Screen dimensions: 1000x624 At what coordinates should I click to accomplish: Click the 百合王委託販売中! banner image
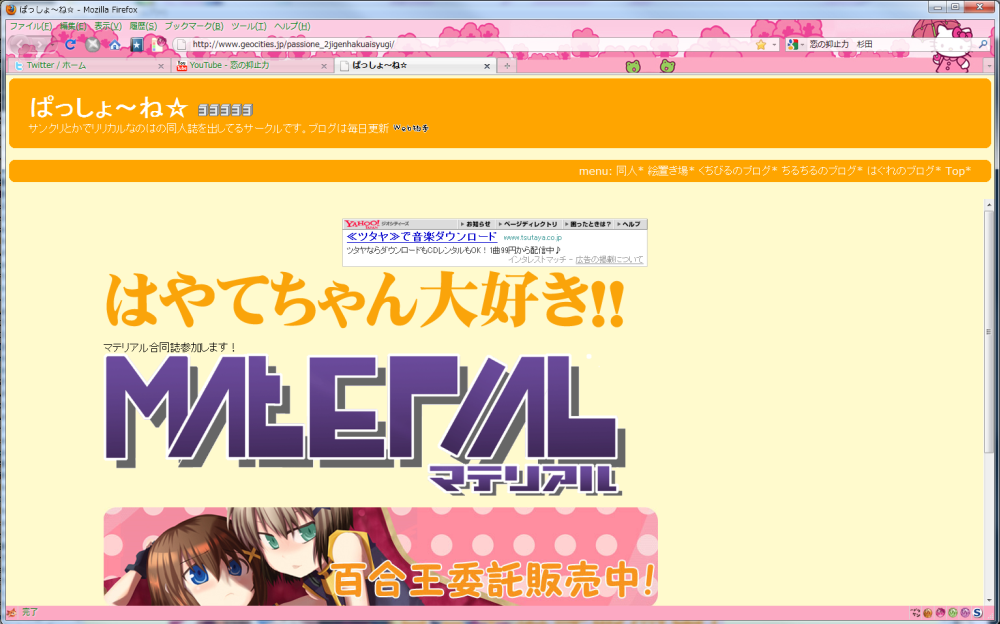[381, 556]
